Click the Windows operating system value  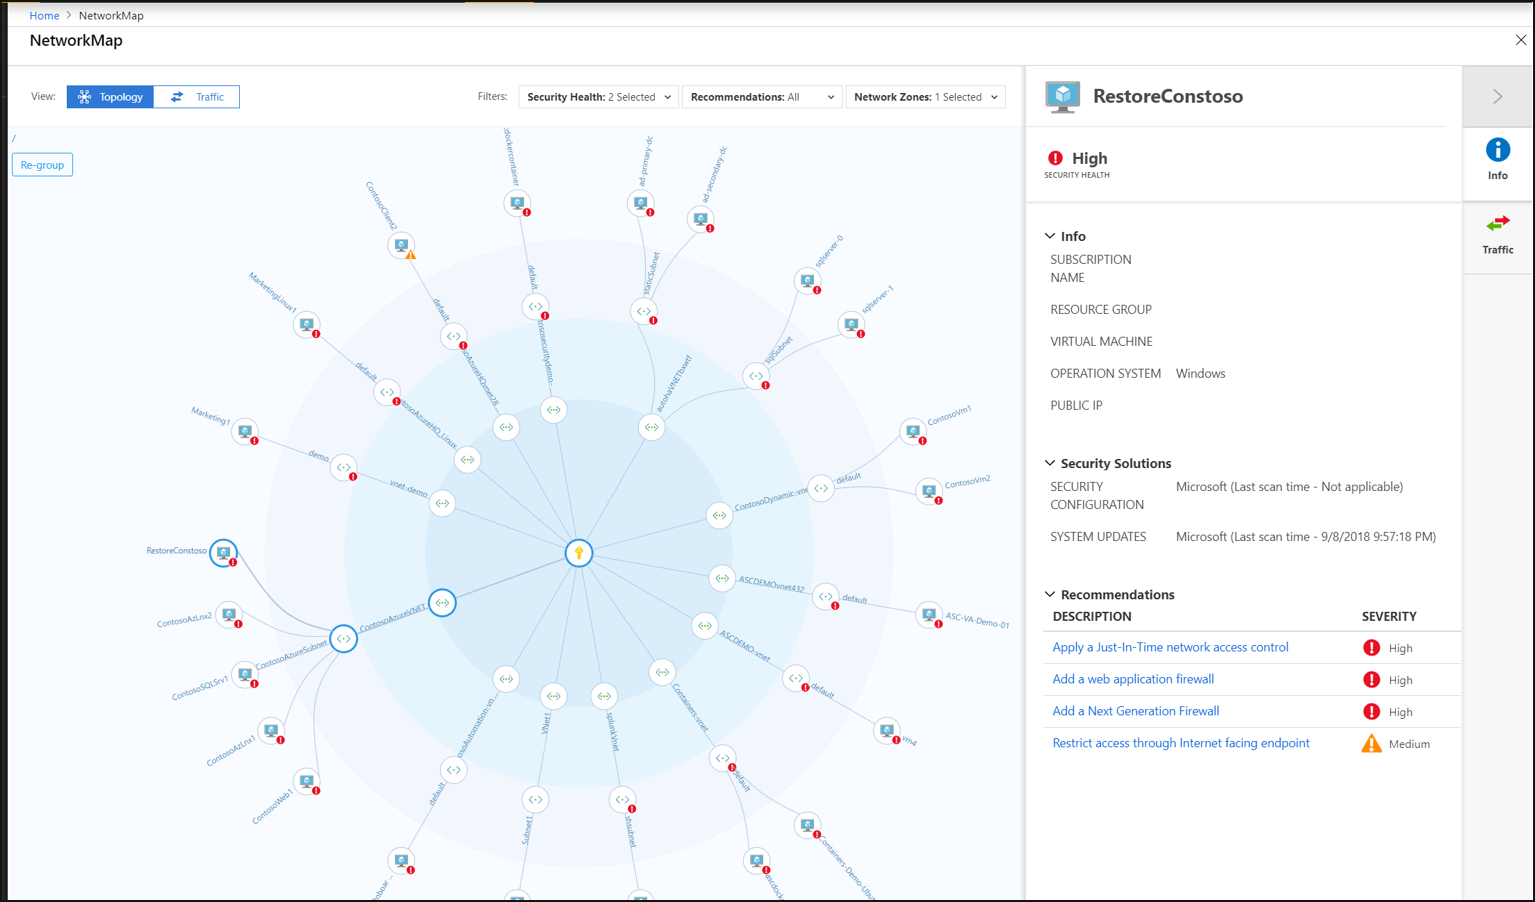1200,373
